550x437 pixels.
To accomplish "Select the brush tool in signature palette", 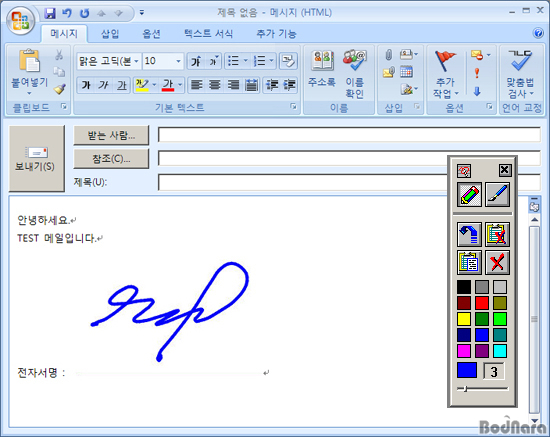I will (x=497, y=194).
